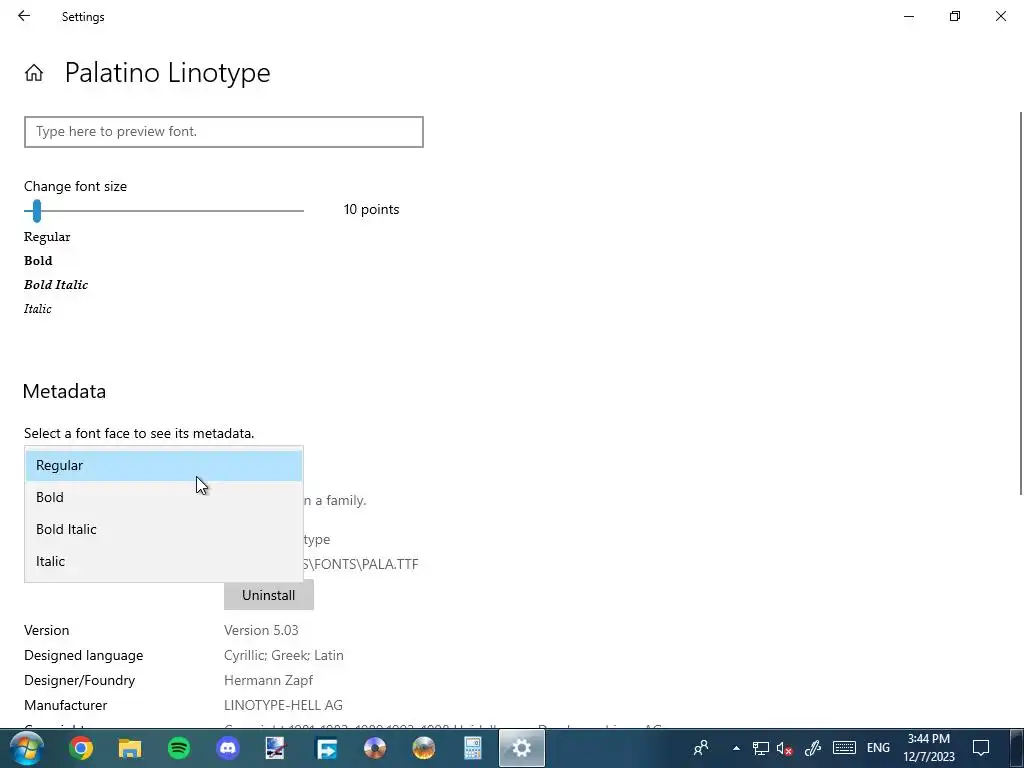This screenshot has height=768, width=1024.
Task: Open the blue arrow window app in taskbar
Action: 326,748
